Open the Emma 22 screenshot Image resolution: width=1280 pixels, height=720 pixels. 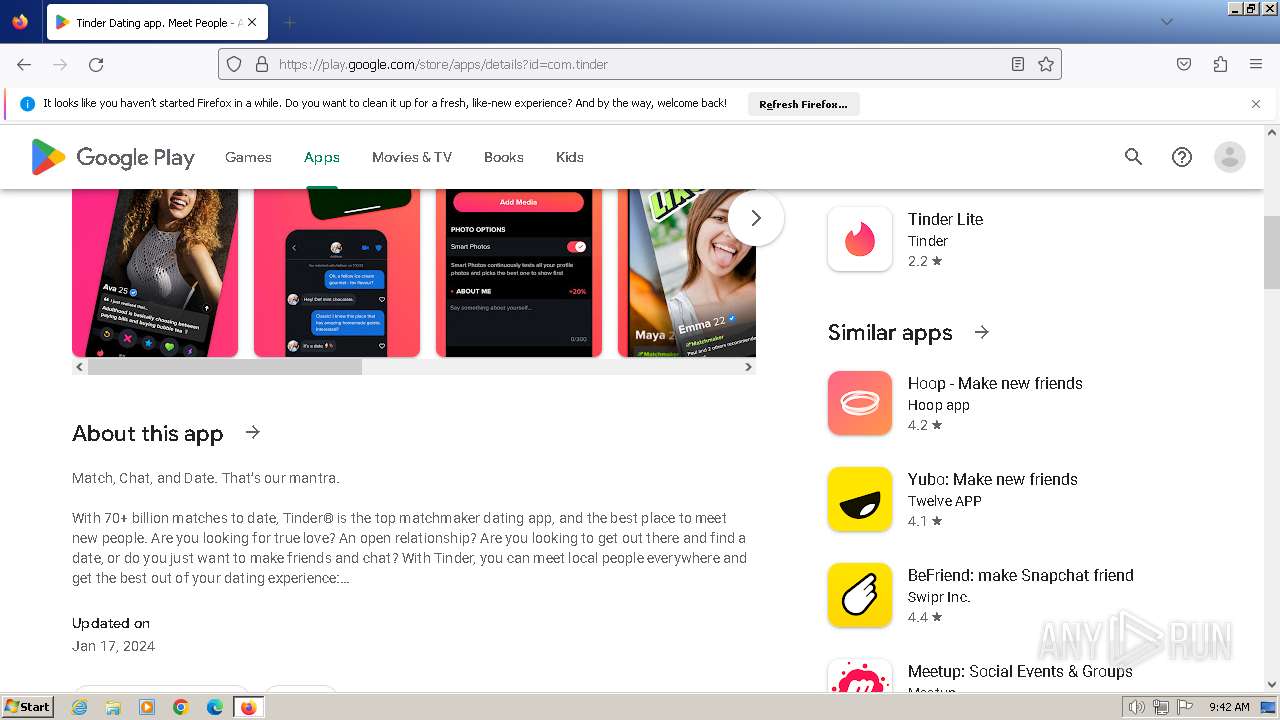[x=687, y=273]
